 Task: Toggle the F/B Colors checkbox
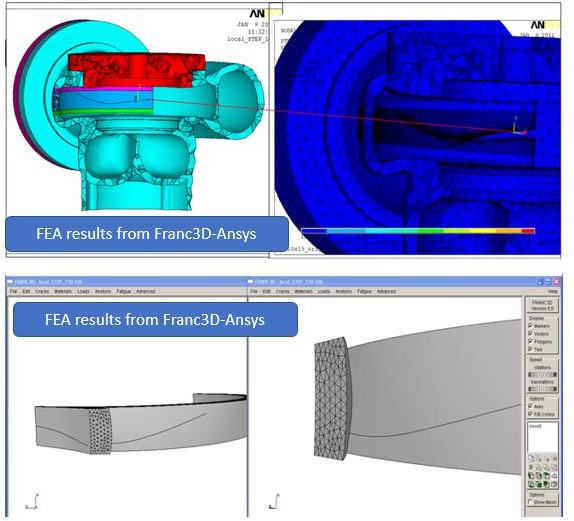tap(530, 414)
